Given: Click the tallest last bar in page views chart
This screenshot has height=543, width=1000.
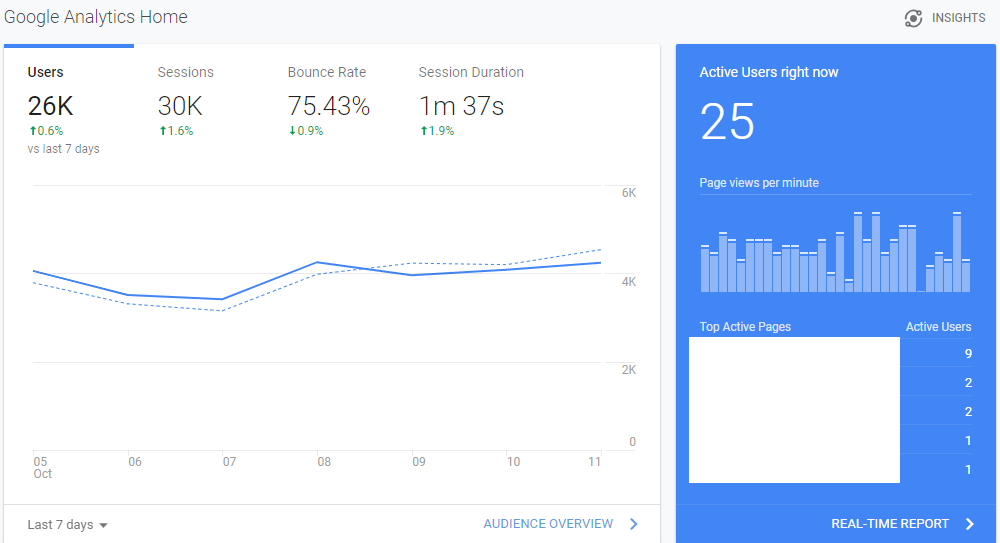Looking at the screenshot, I should coord(957,252).
